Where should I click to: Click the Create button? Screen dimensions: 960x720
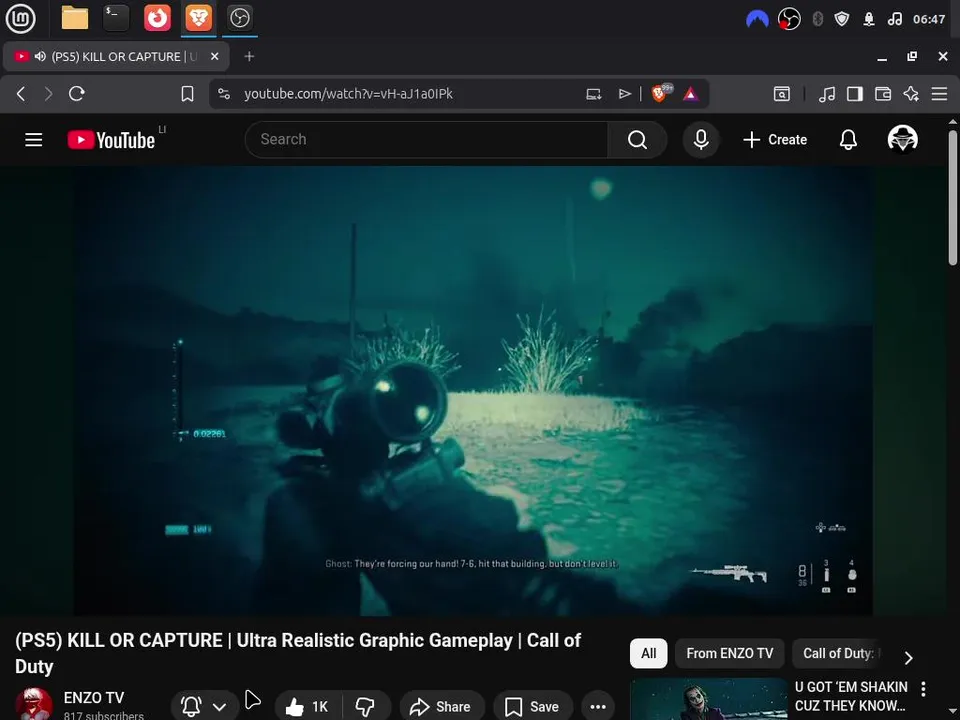775,140
